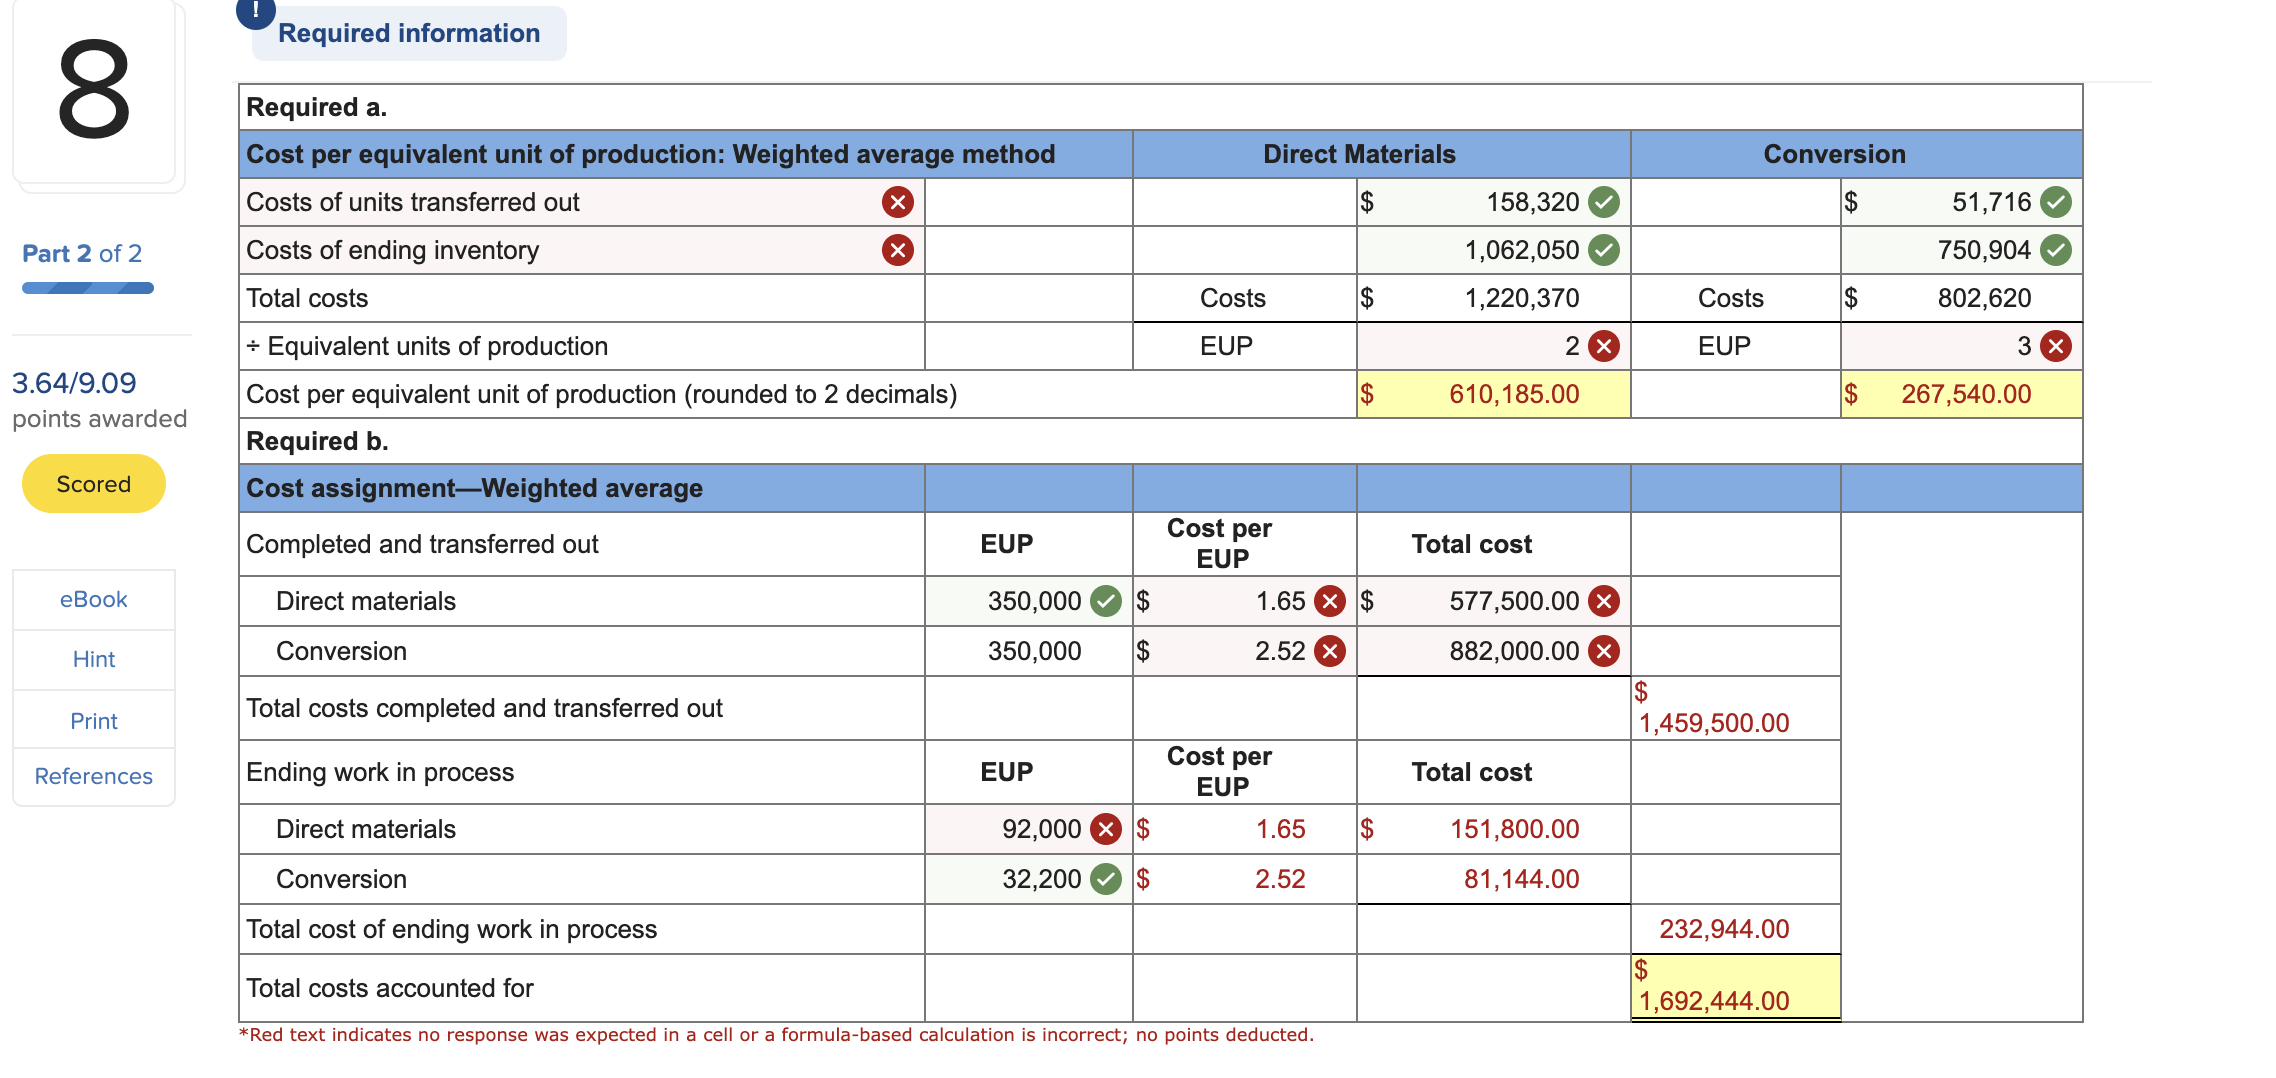Click the green check next to 158,320

coord(1604,202)
